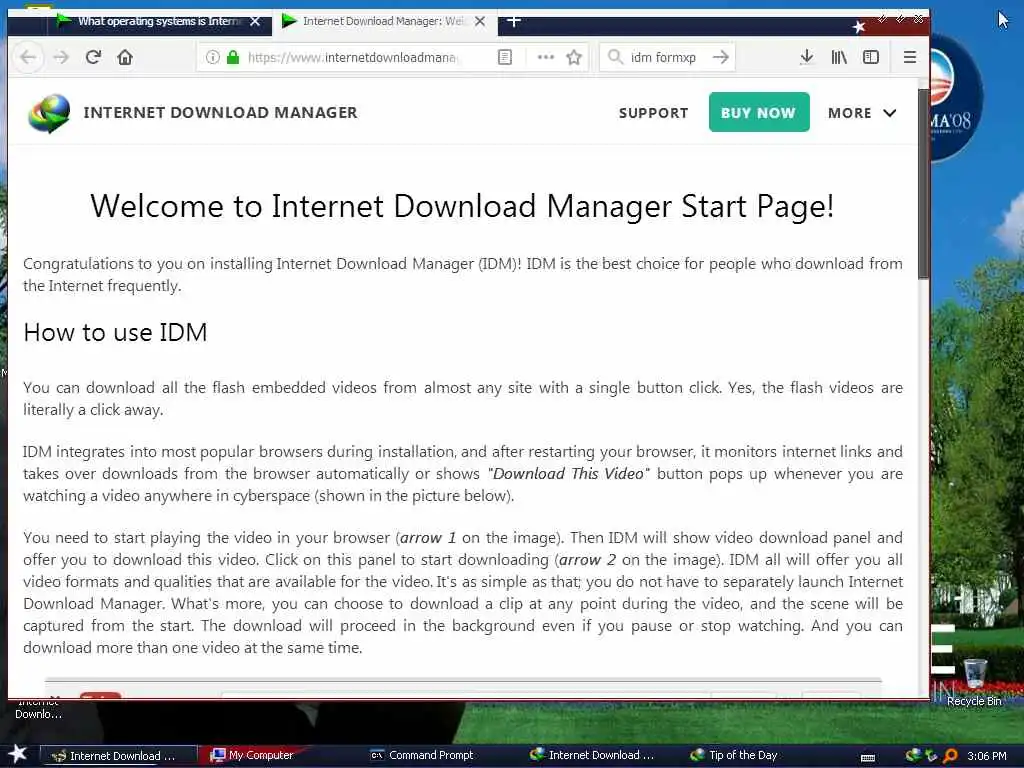
Task: Click the green padlock security icon
Action: (x=232, y=57)
